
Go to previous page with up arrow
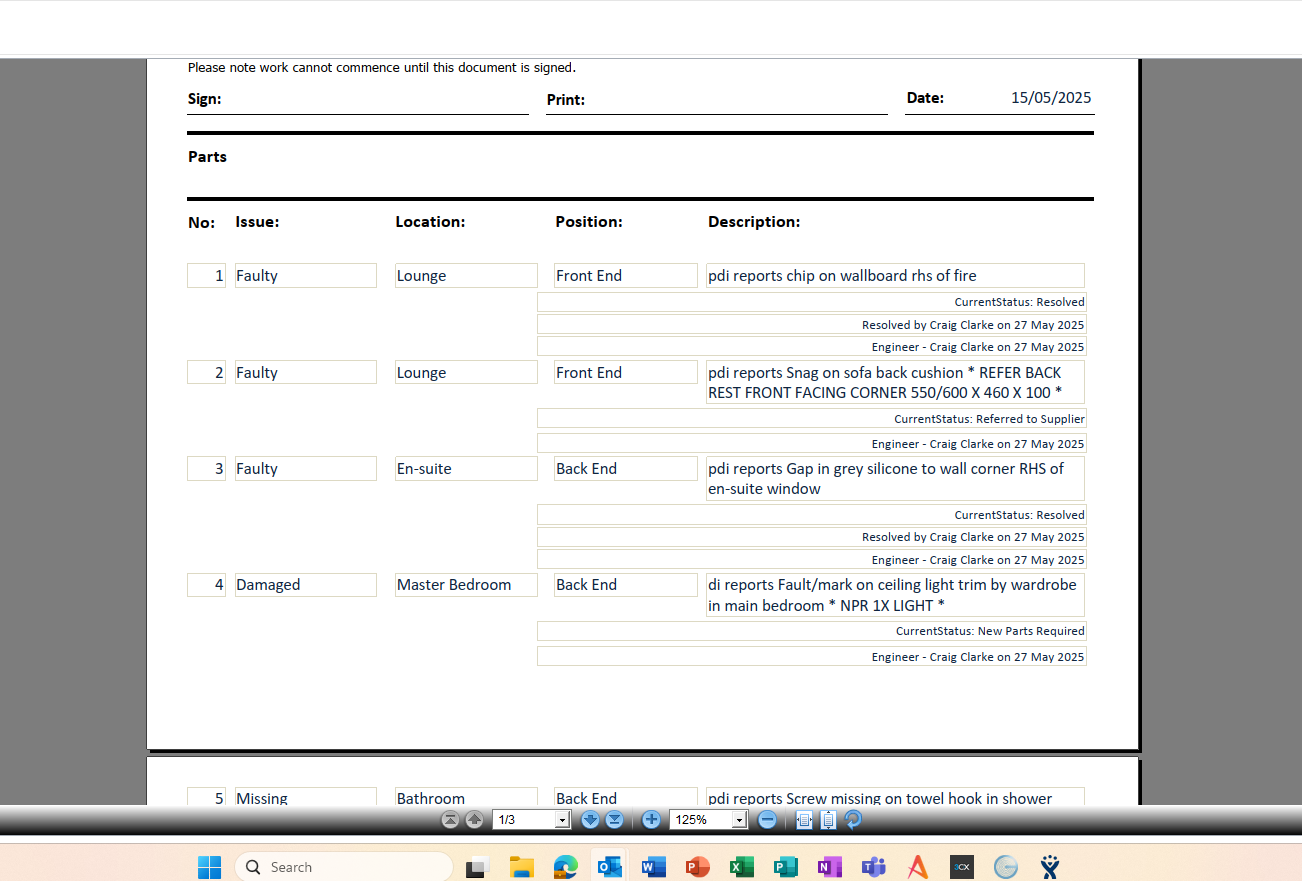(x=474, y=820)
